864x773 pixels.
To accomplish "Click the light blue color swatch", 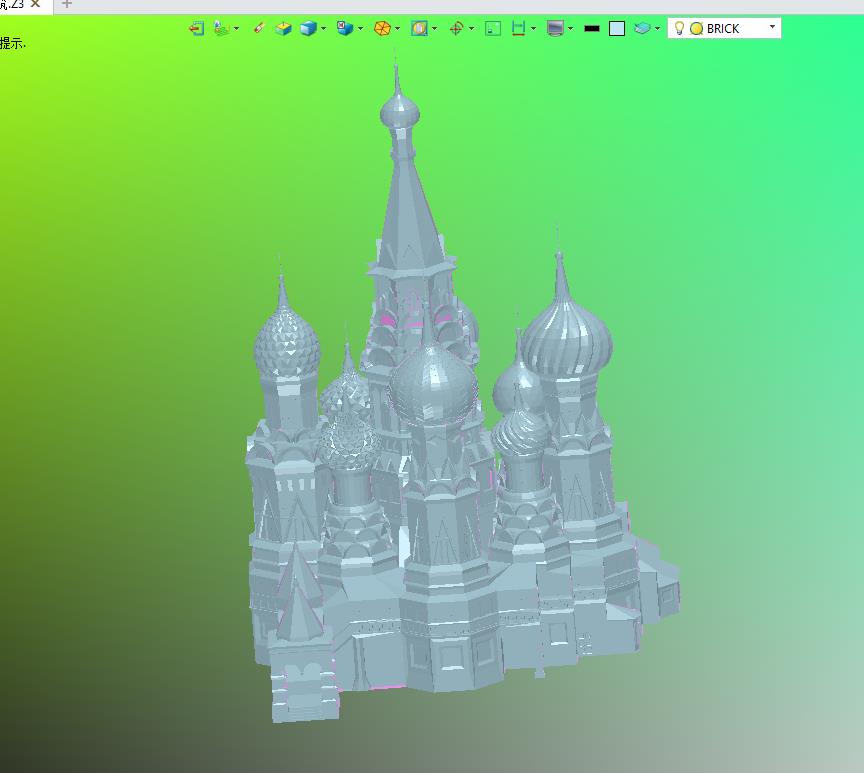I will (x=617, y=29).
